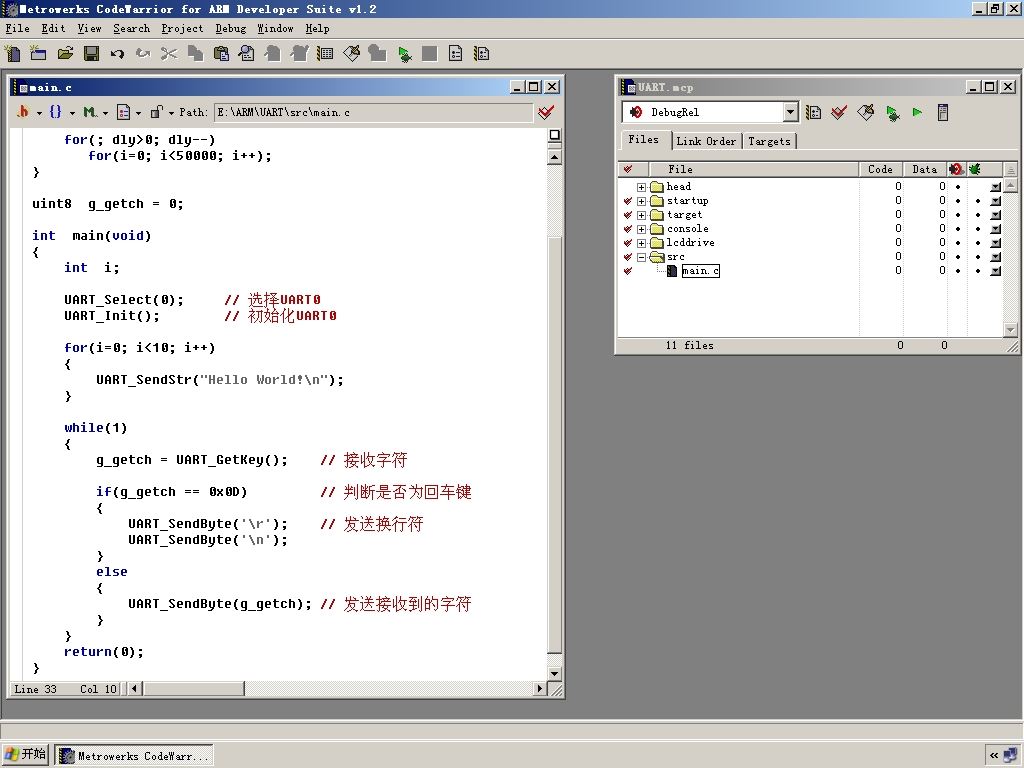Click the Copy icon beside the scissors
Viewport: 1024px width, 768px height.
(195, 54)
